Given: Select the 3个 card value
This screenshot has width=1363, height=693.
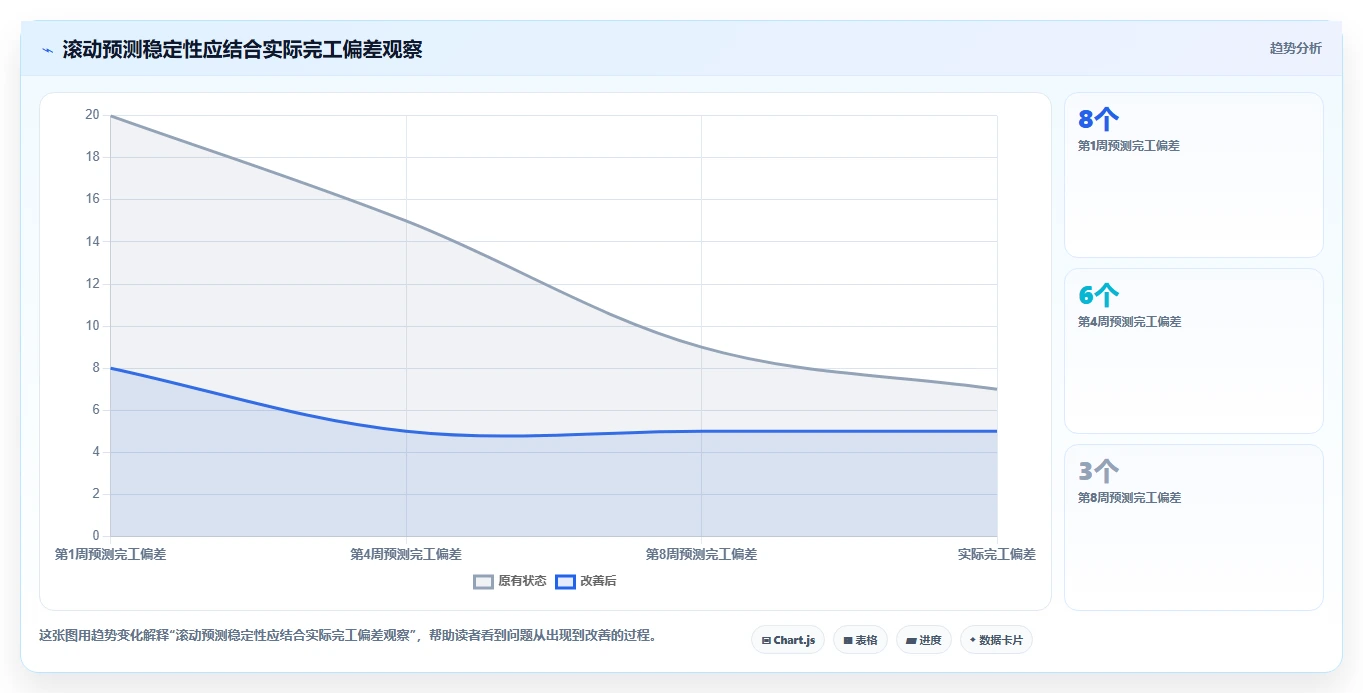Looking at the screenshot, I should coord(1098,472).
